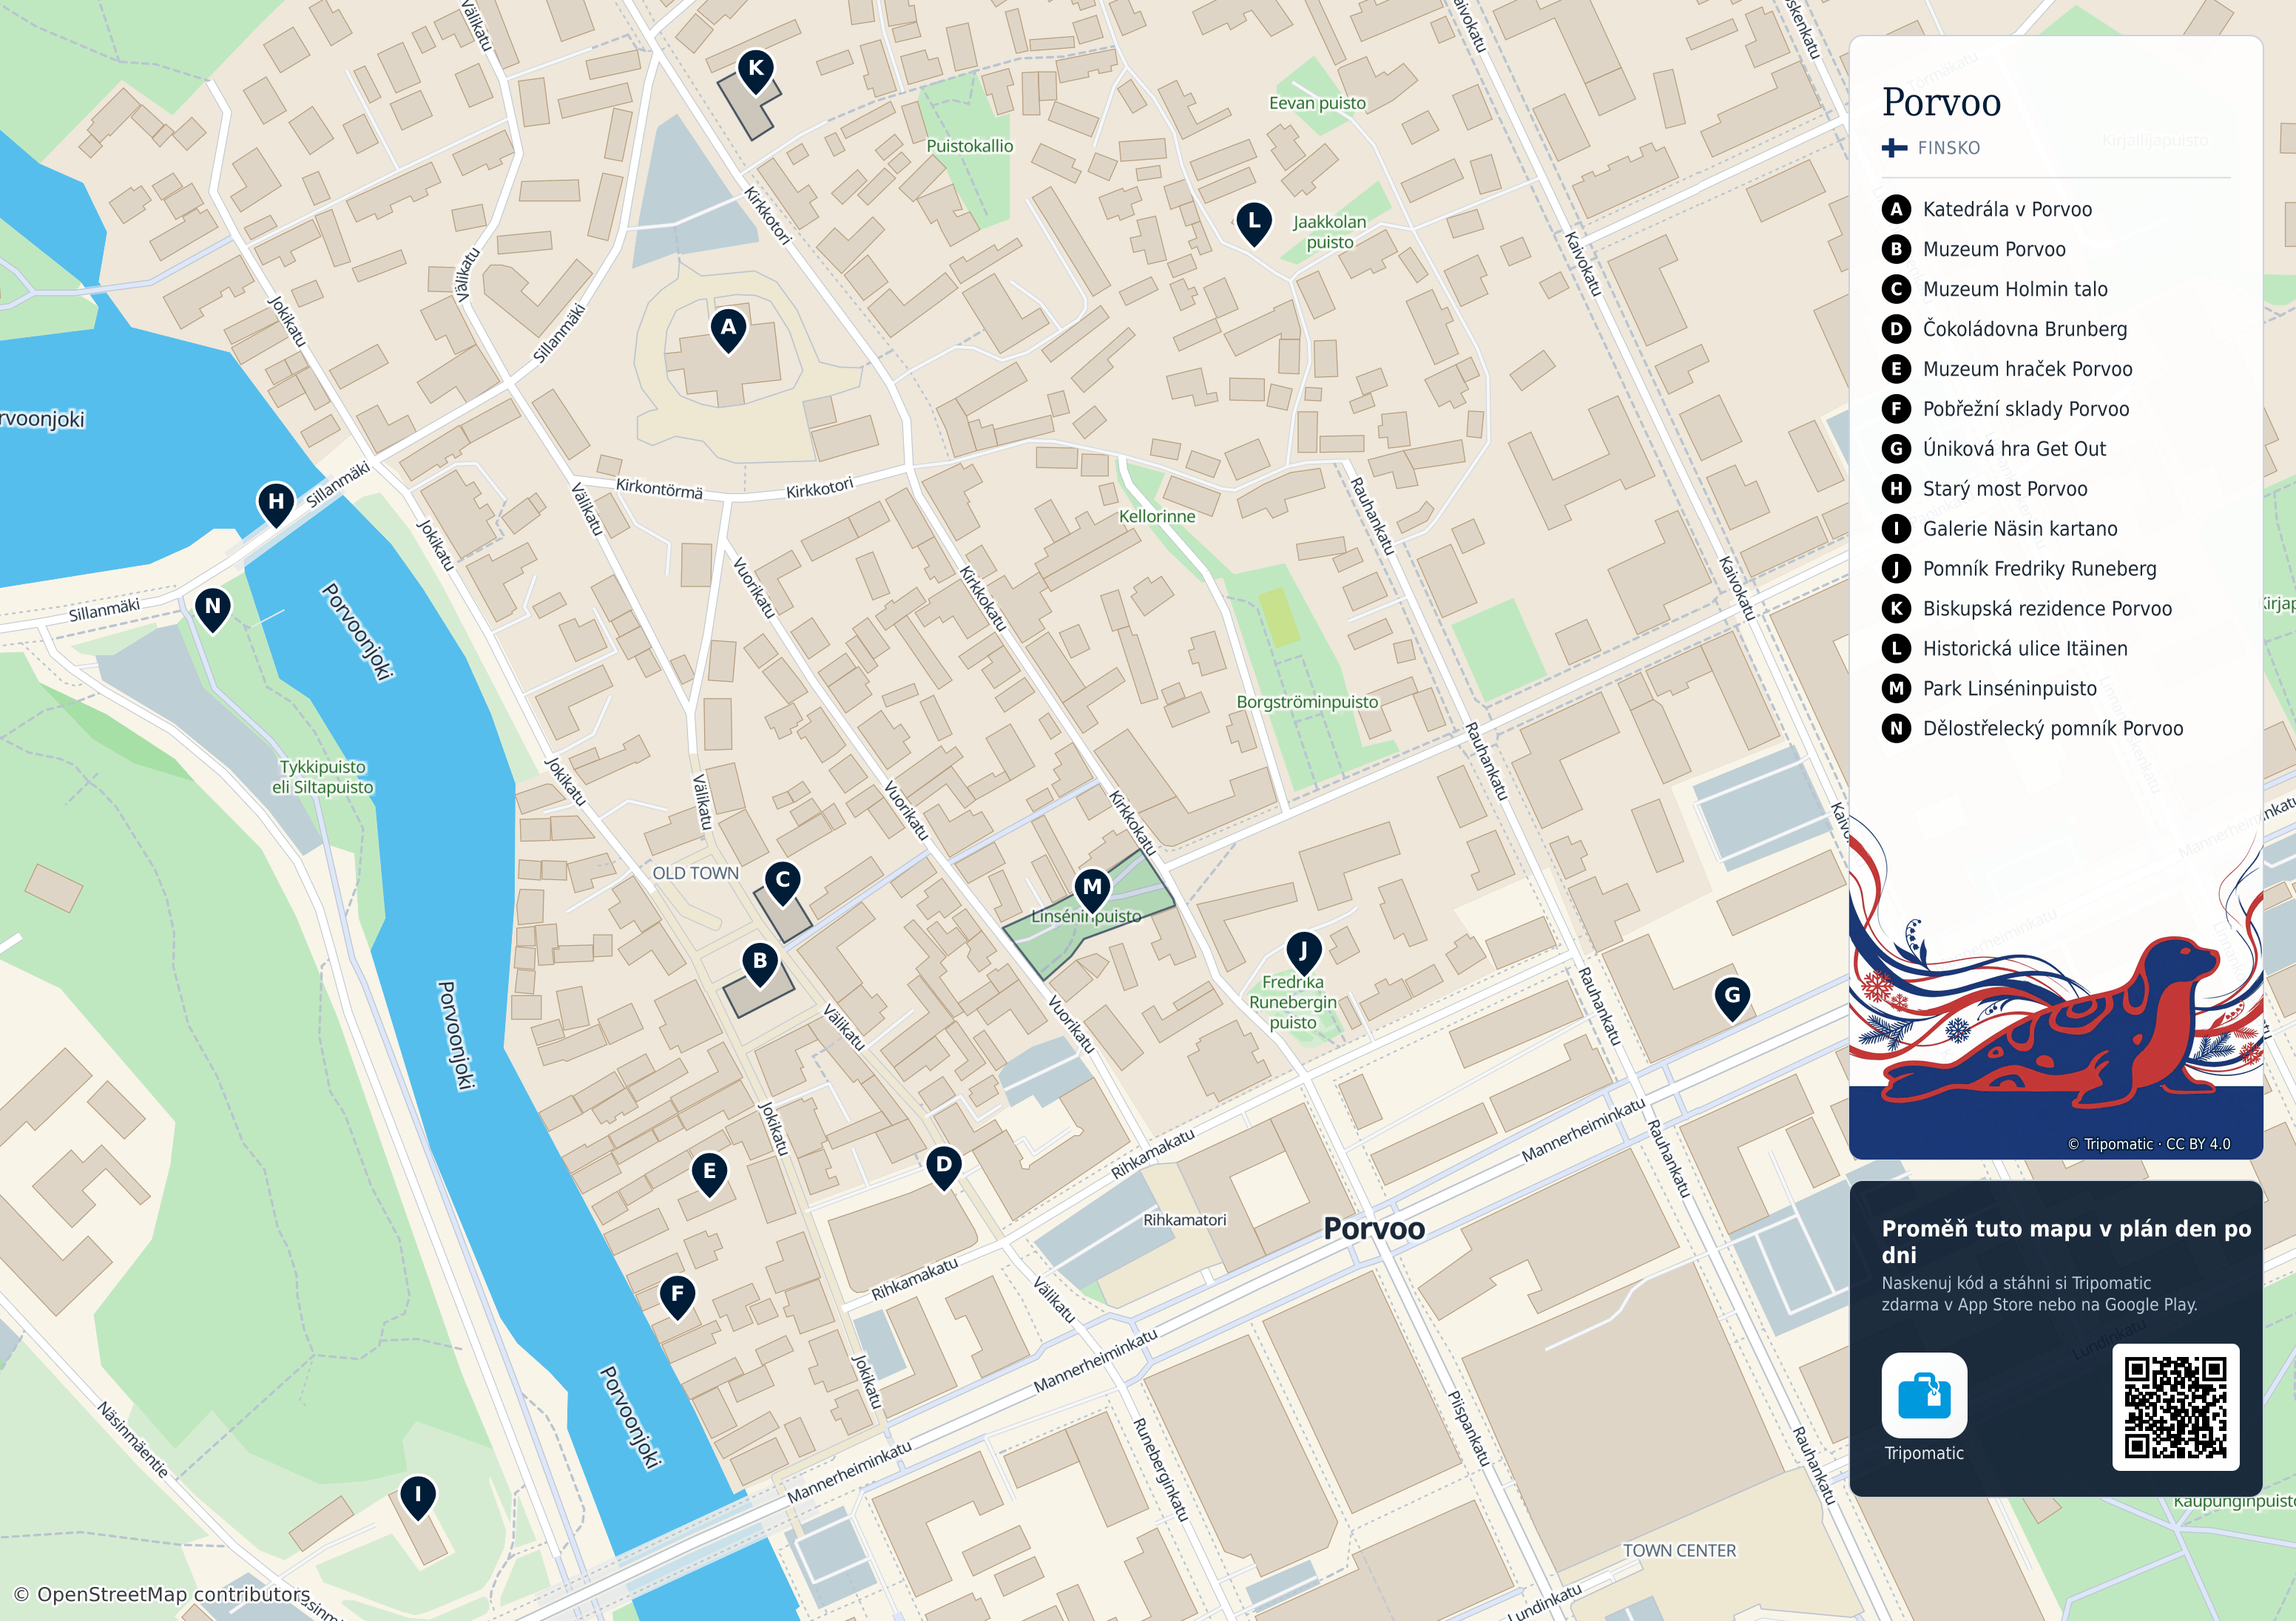2296x1621 pixels.
Task: Click legend entry Pobřežní sklady Porvoo
Action: 2005,409
